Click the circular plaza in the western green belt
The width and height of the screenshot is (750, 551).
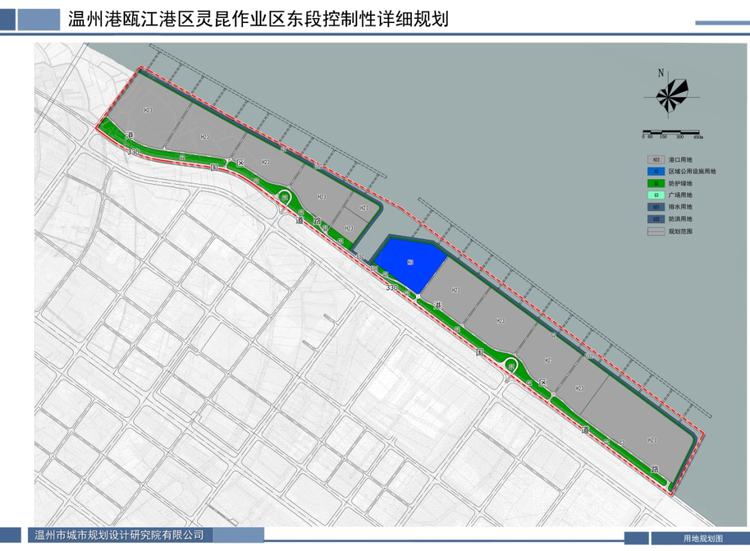point(285,198)
